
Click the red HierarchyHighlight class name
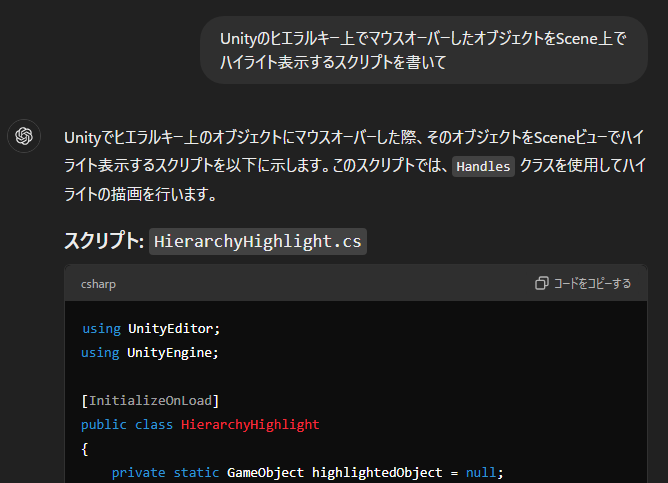click(x=250, y=424)
